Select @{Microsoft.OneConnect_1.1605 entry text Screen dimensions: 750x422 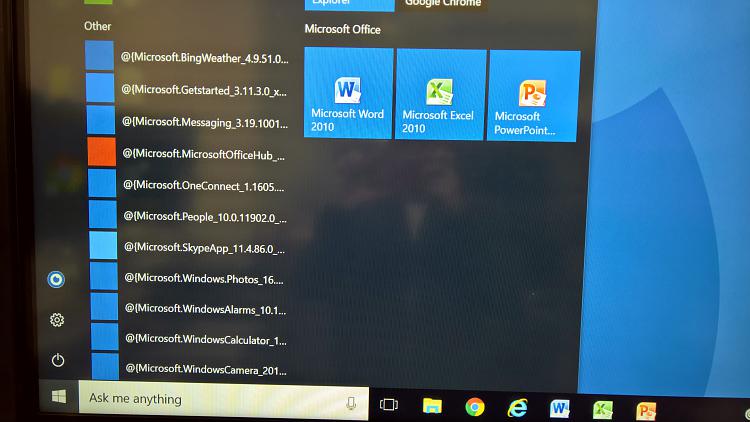click(203, 186)
